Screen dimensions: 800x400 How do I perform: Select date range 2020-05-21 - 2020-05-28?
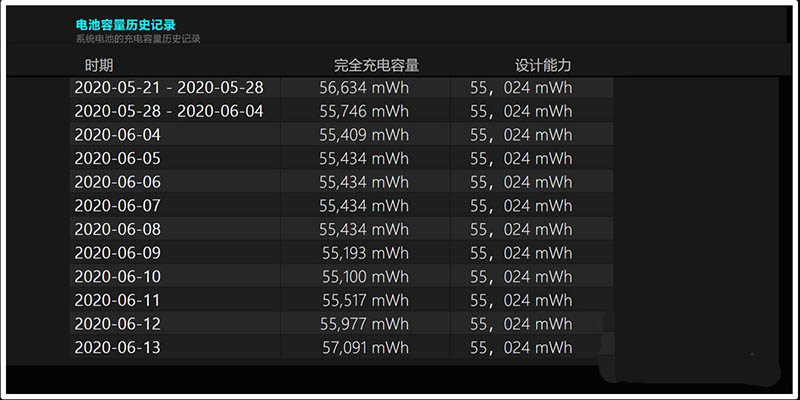169,88
